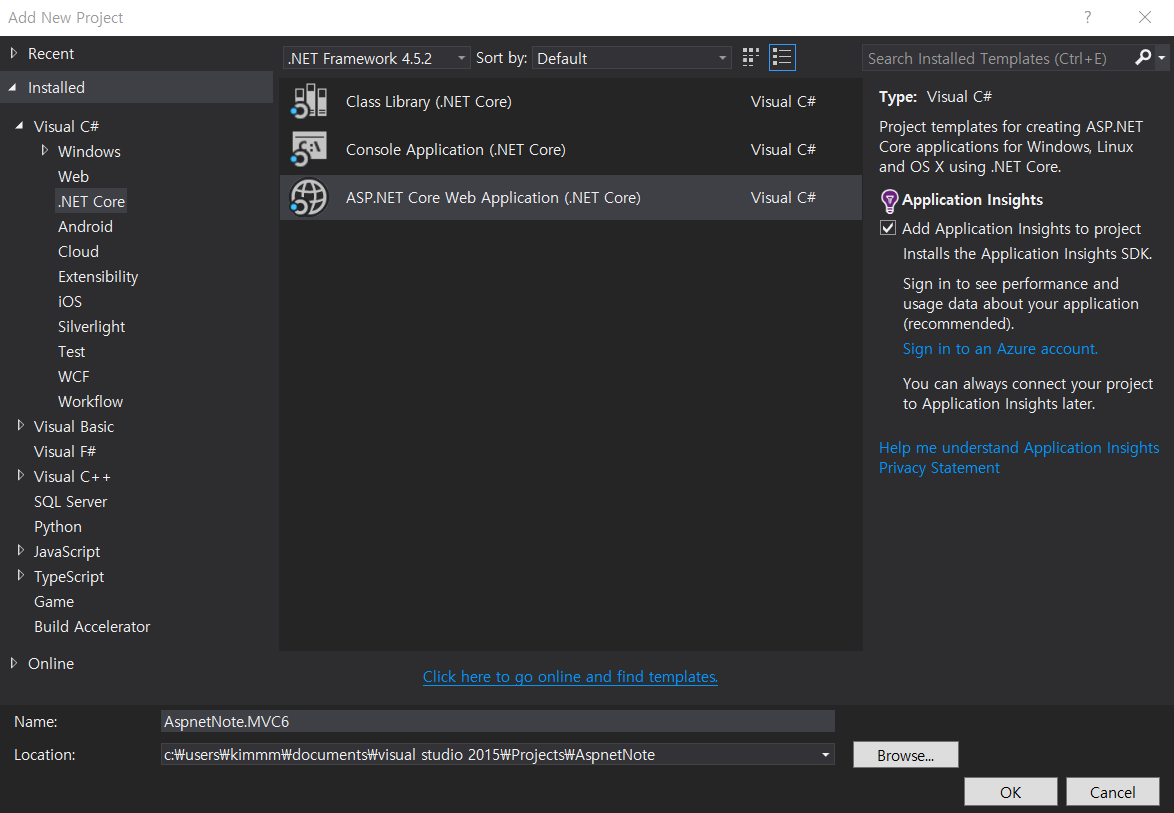Switch to list view layout
The height and width of the screenshot is (813, 1174).
tap(782, 58)
